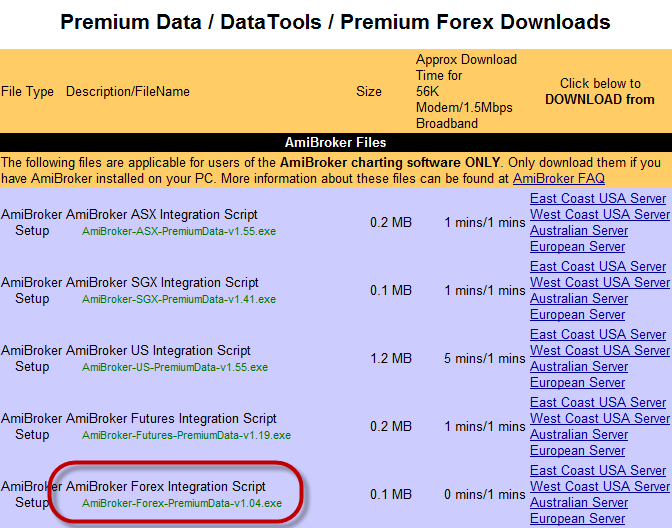Download ASX script from East Coast USA Server
672x528 pixels.
tap(598, 198)
